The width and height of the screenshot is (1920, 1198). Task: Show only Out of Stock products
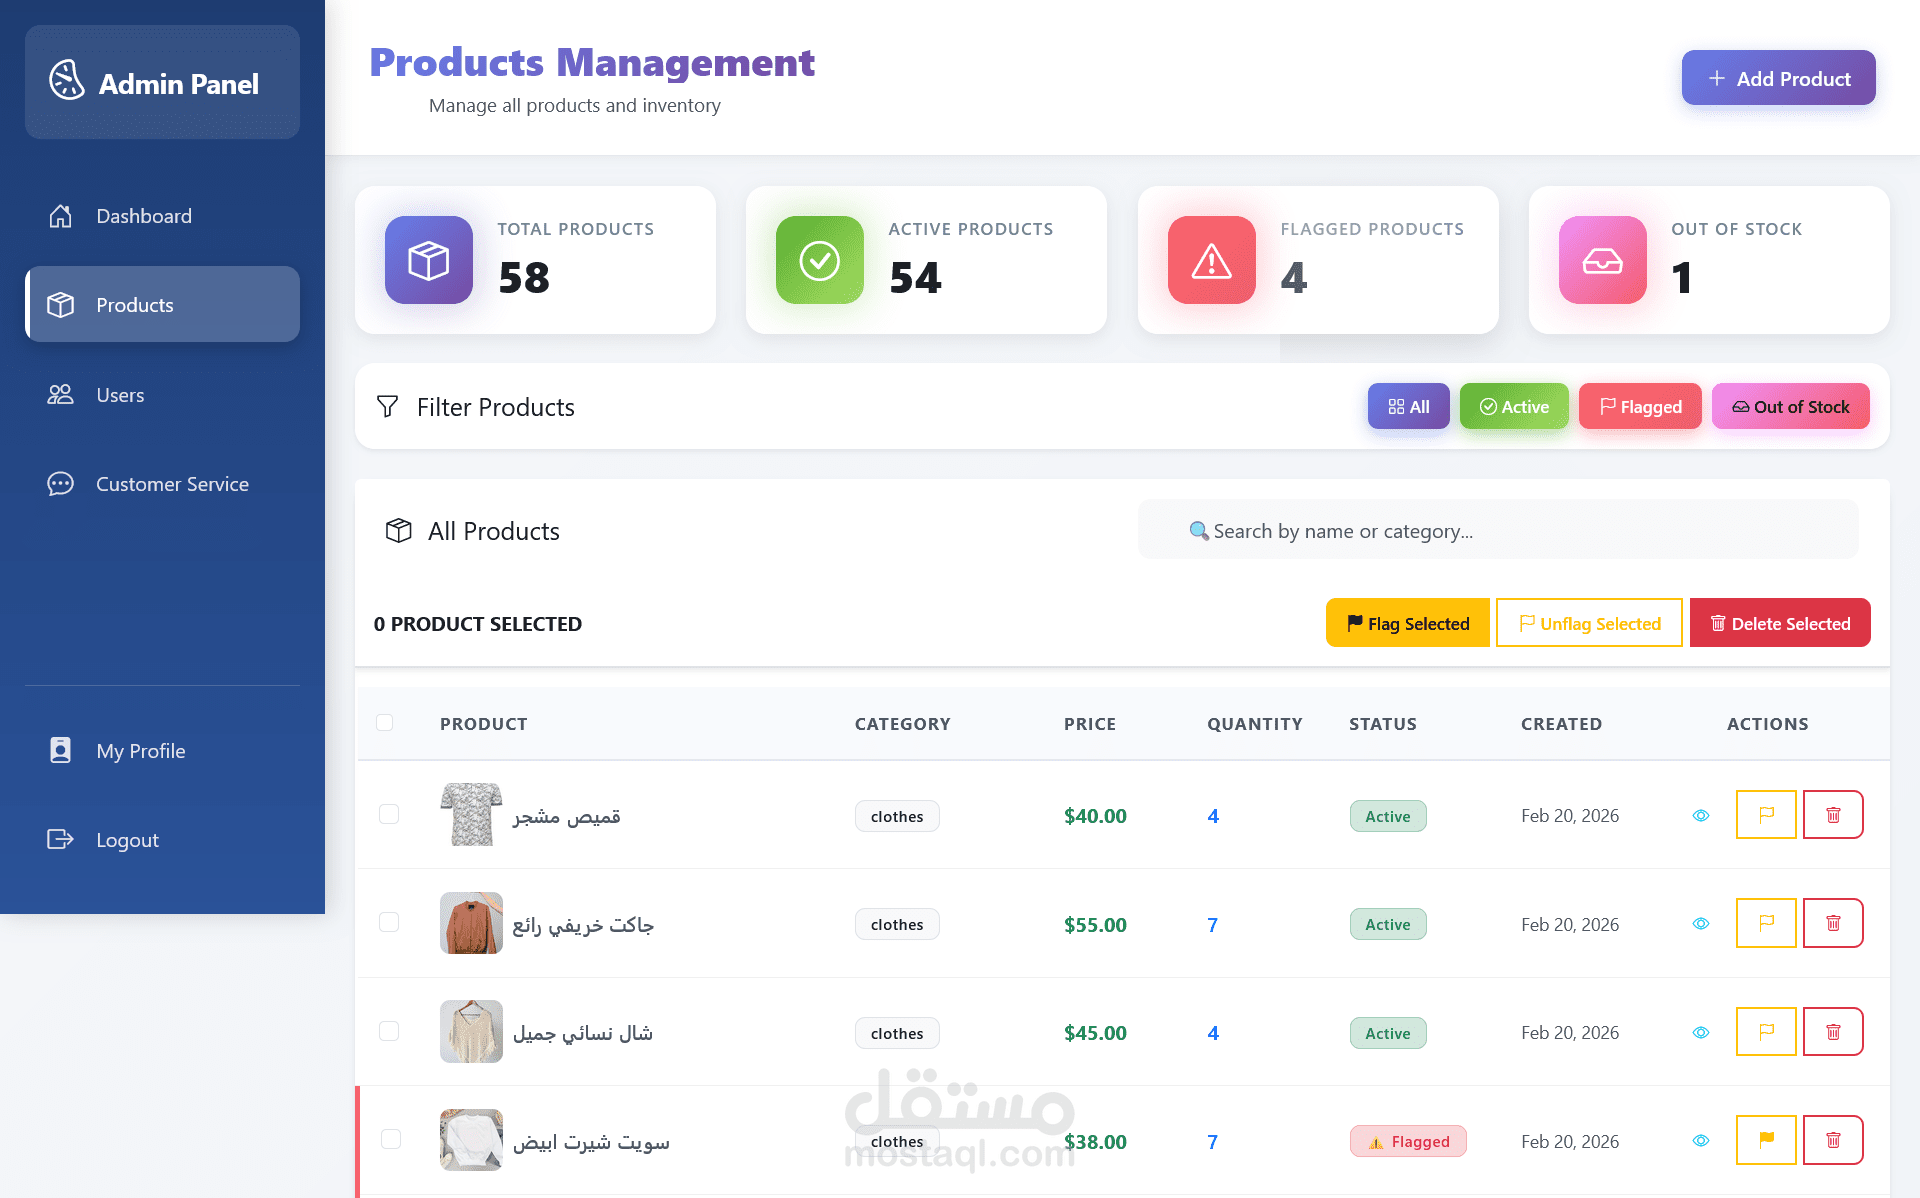click(x=1790, y=407)
